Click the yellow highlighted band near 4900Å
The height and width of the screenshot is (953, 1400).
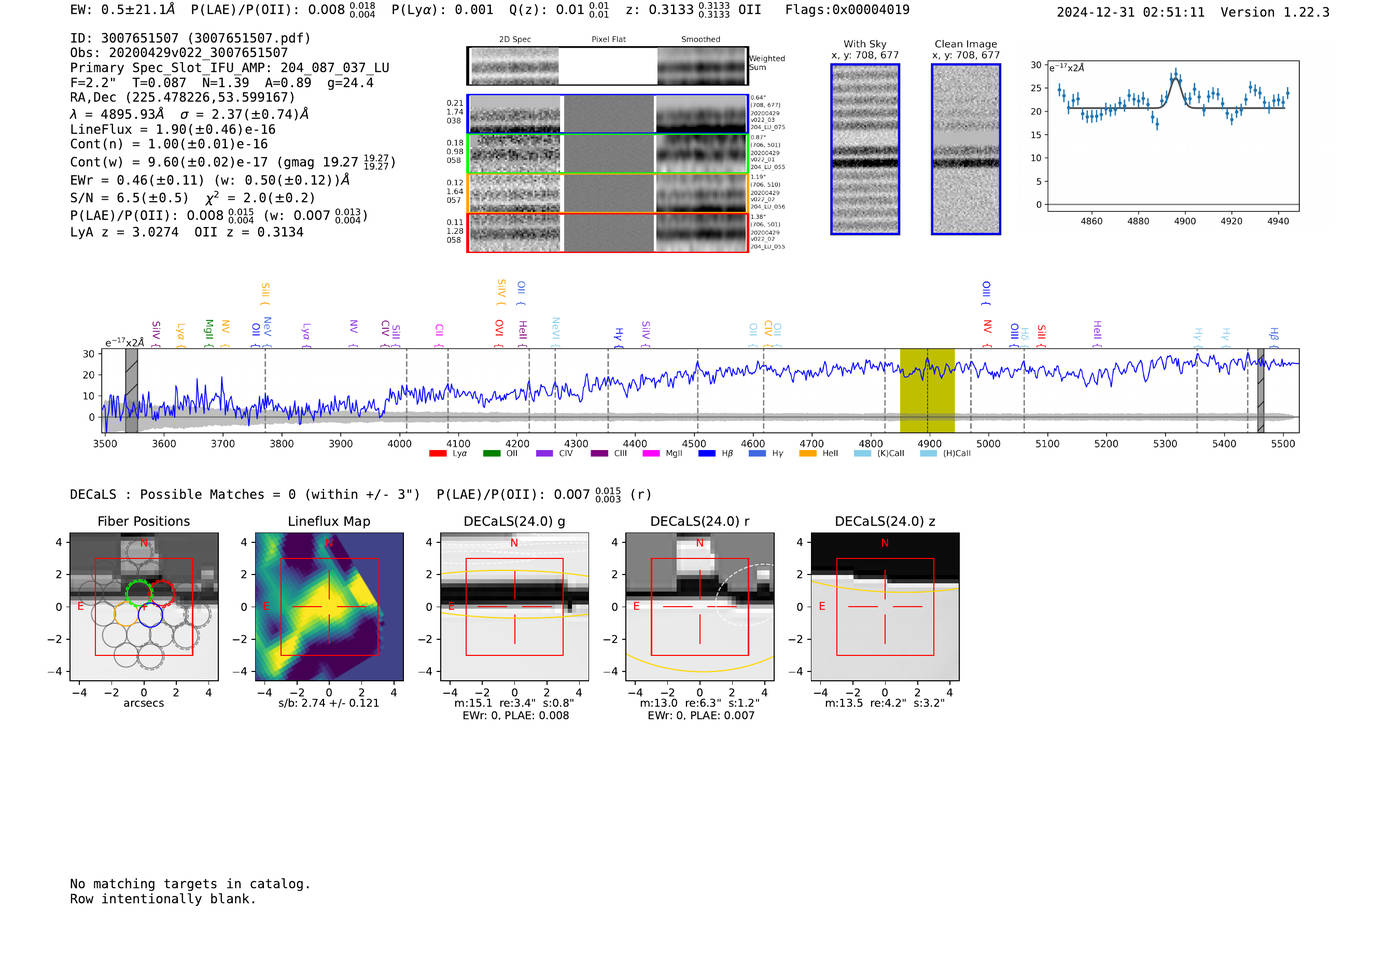click(927, 390)
